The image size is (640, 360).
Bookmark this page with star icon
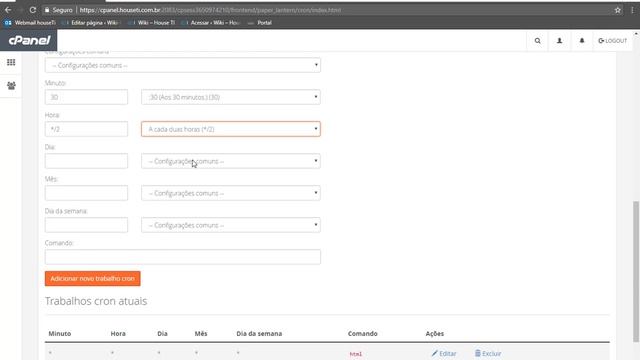tap(618, 10)
